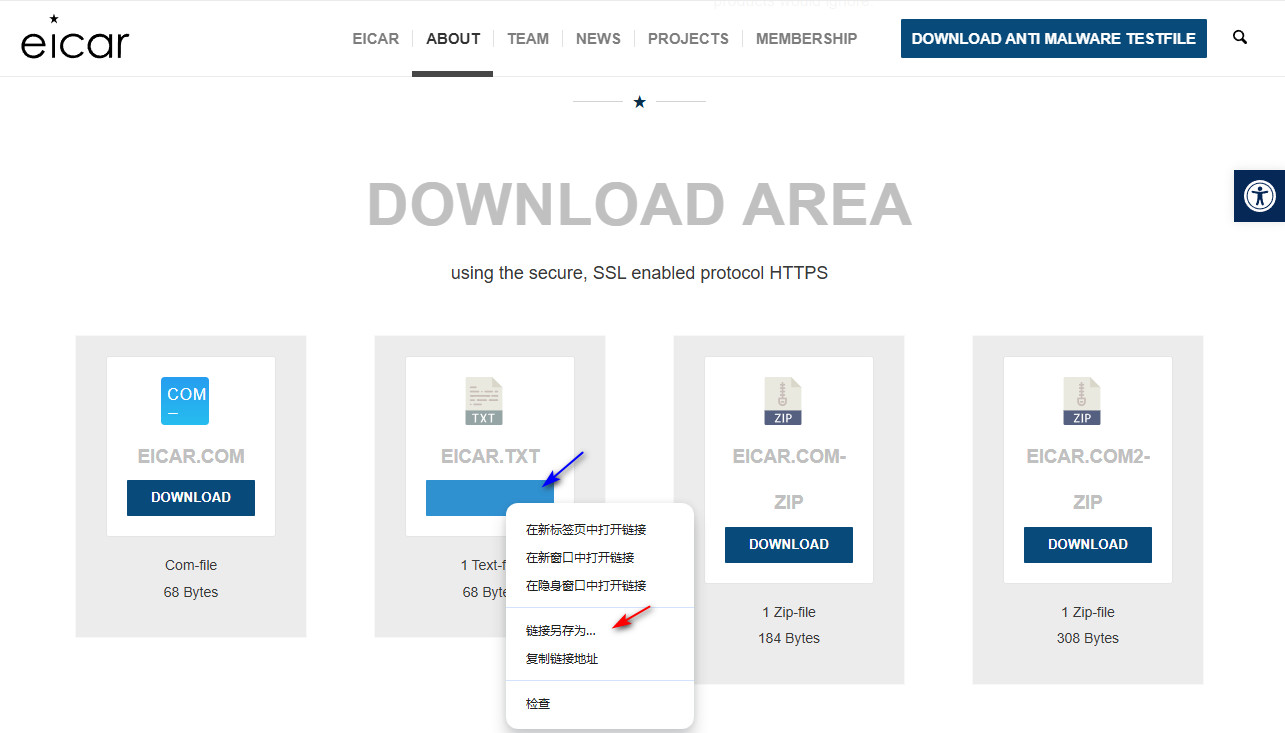This screenshot has width=1285, height=733.
Task: Click the EICAR.COM-ZIP zip file icon
Action: point(783,401)
